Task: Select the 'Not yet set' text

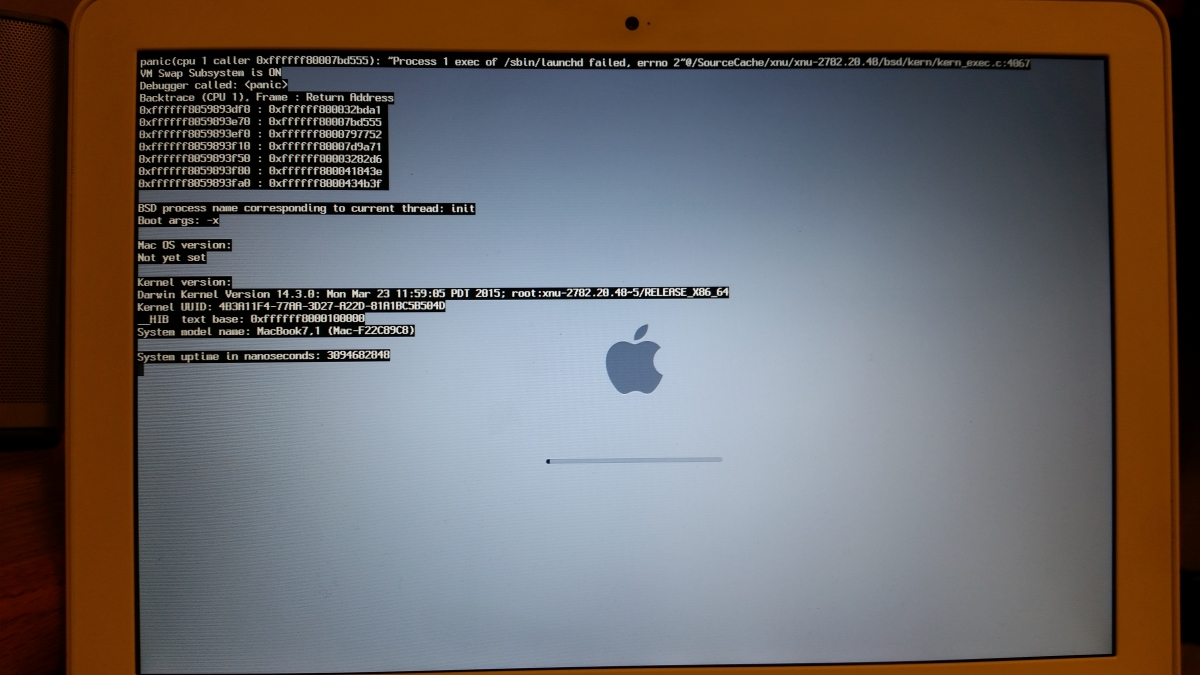Action: [172, 257]
